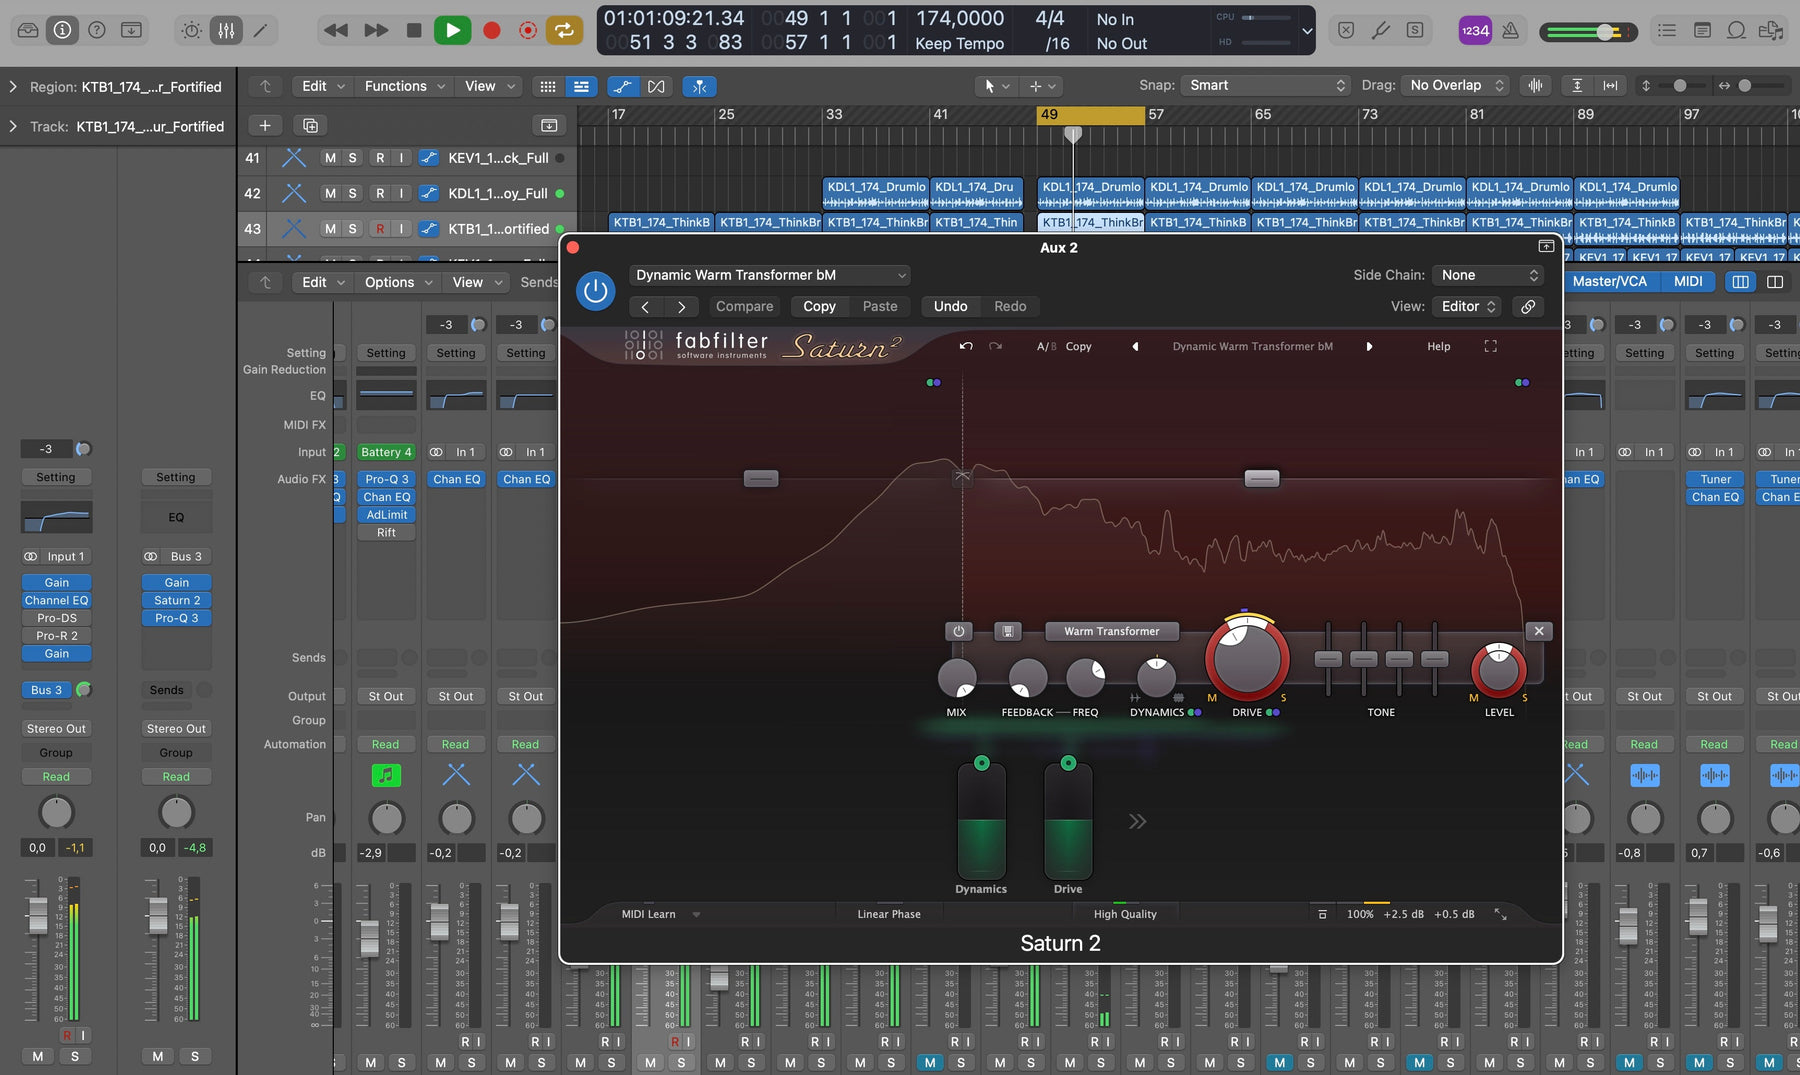Click the red Record button
The image size is (1800, 1075).
point(491,30)
